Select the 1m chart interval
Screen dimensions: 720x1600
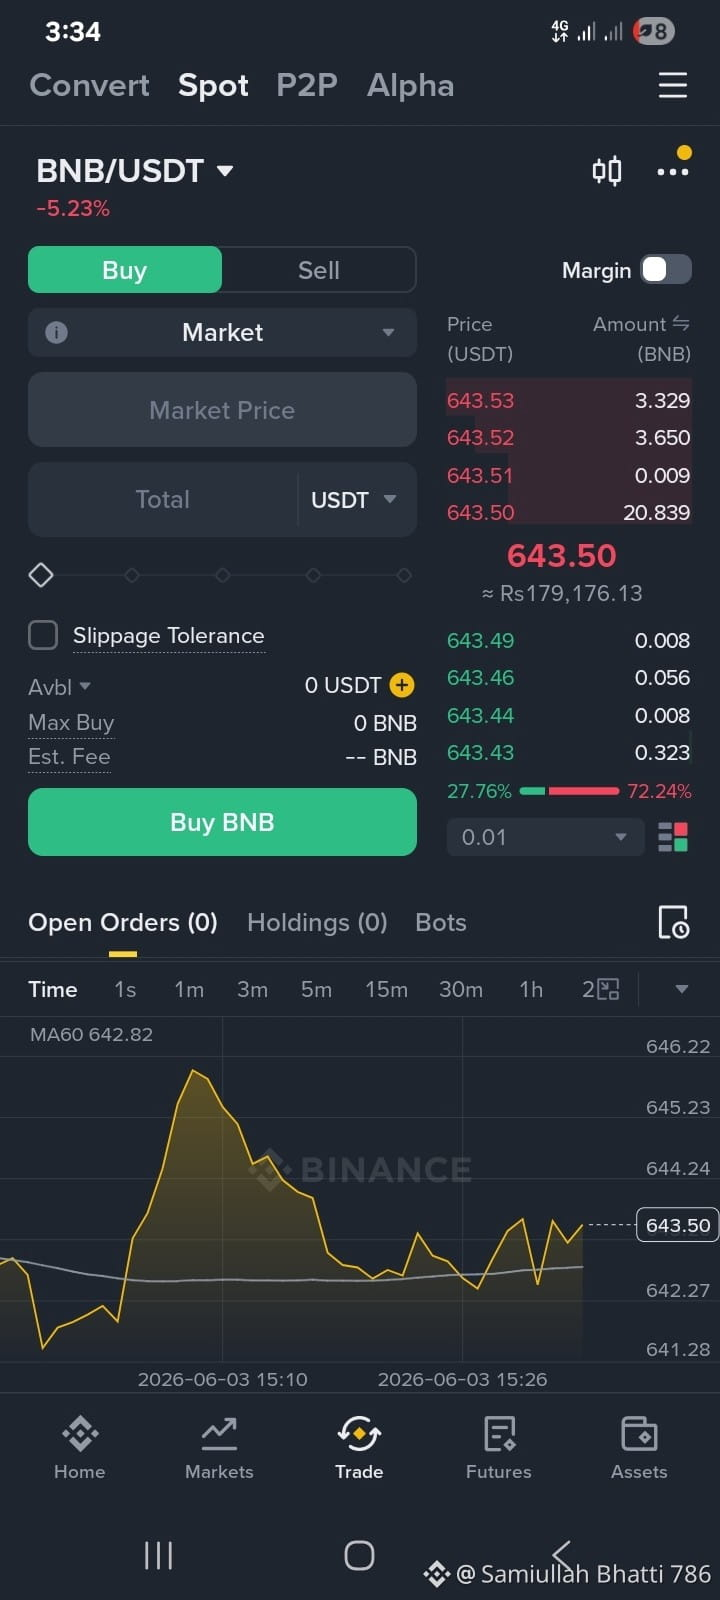(189, 989)
